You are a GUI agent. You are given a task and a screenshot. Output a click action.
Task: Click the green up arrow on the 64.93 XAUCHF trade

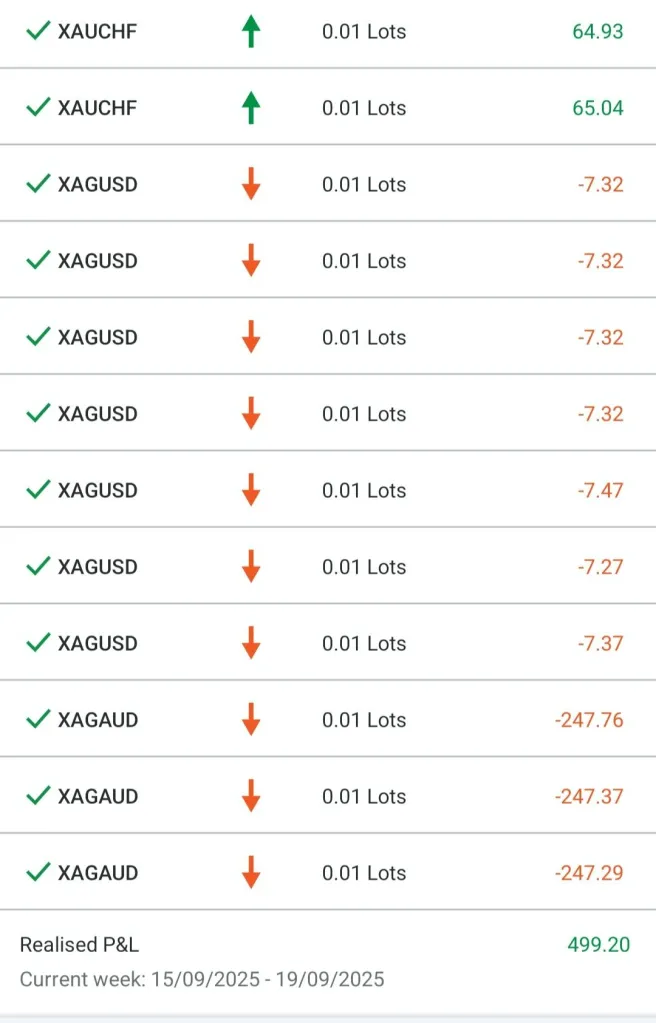pyautogui.click(x=251, y=32)
